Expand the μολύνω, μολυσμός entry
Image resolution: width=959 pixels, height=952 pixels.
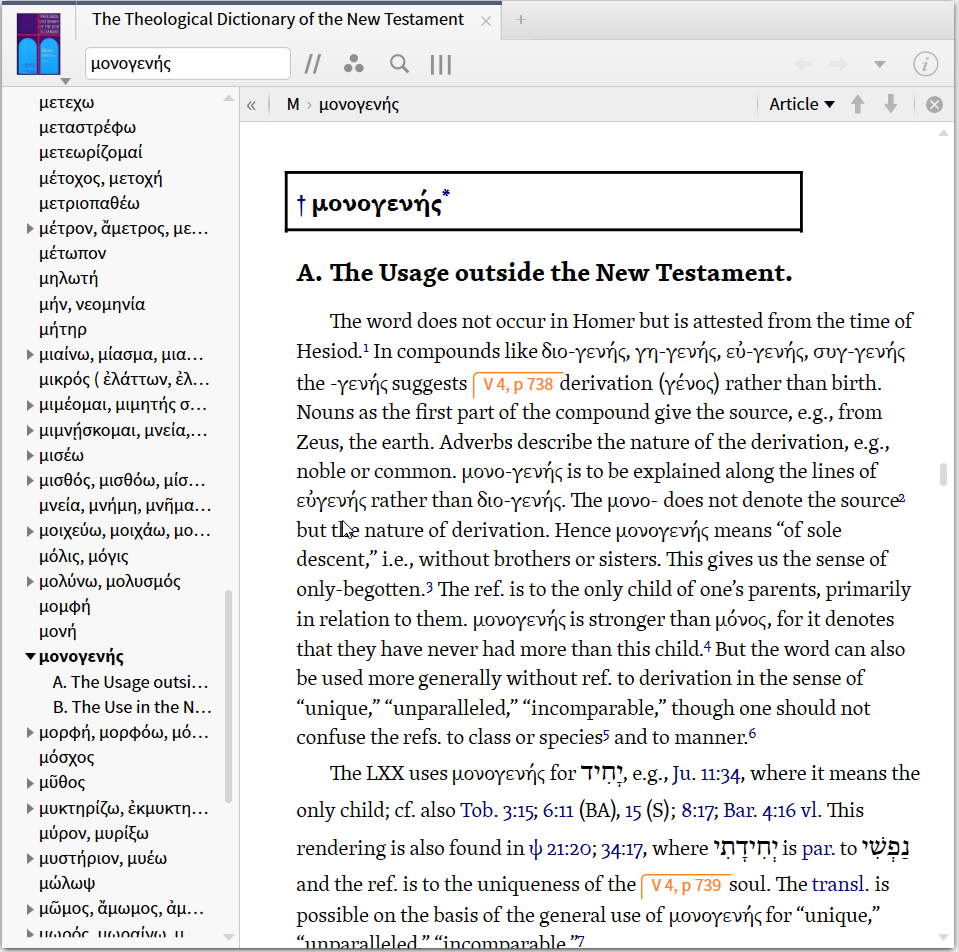[x=29, y=581]
